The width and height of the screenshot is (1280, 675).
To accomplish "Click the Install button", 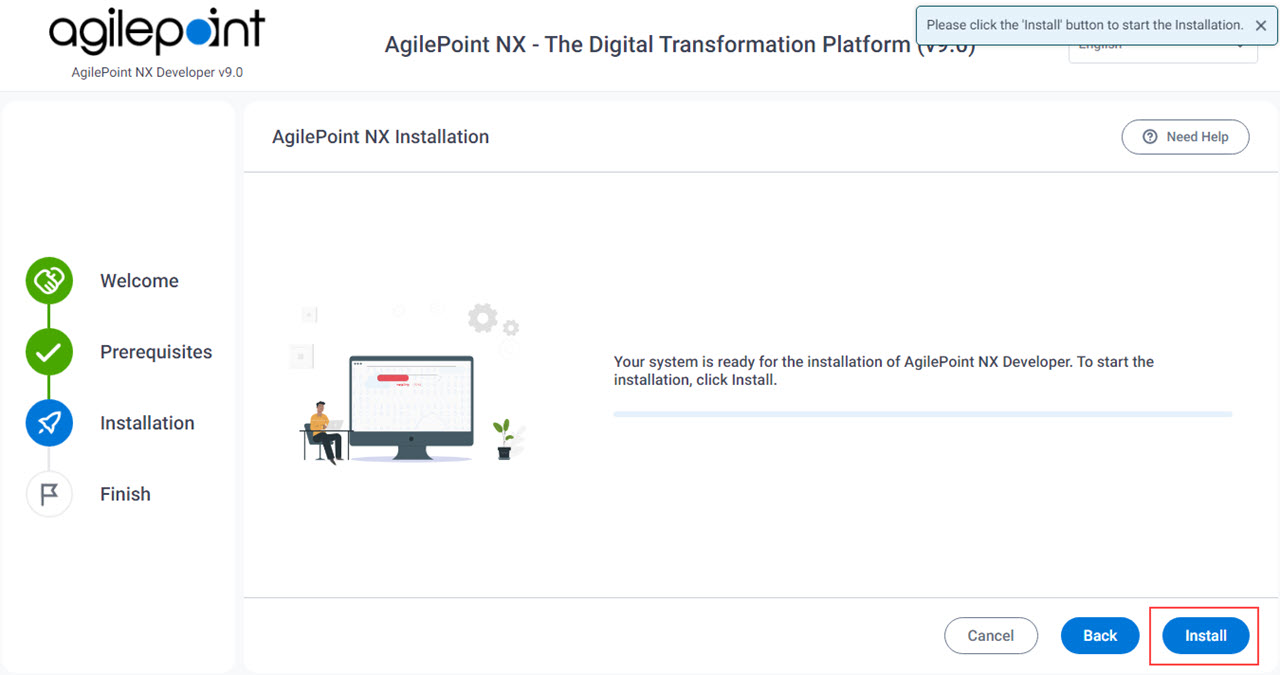I will [1205, 636].
